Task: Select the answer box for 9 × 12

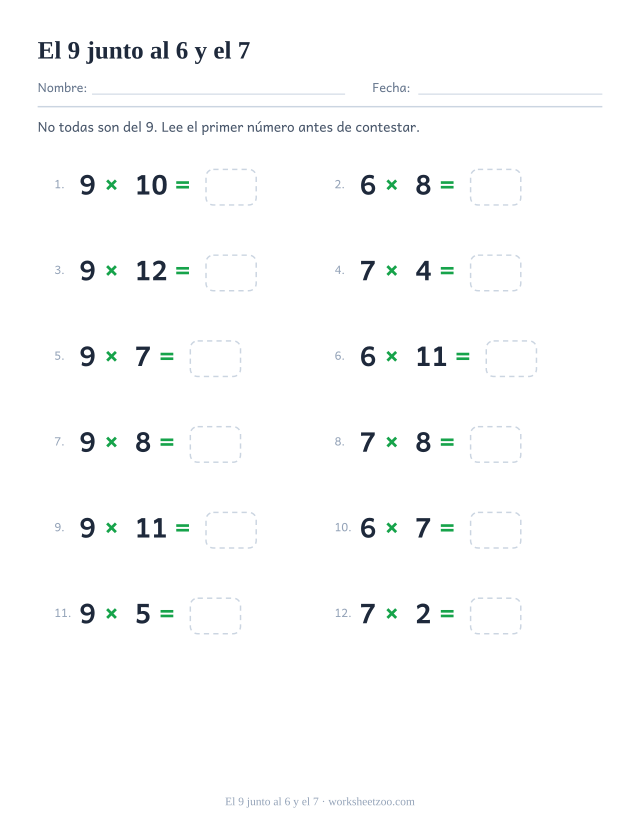Action: tap(231, 273)
